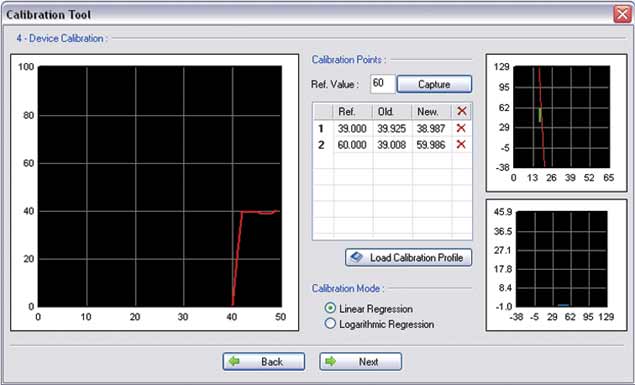Delete calibration point 1 with its red X
Image resolution: width=635 pixels, height=385 pixels.
click(x=461, y=128)
